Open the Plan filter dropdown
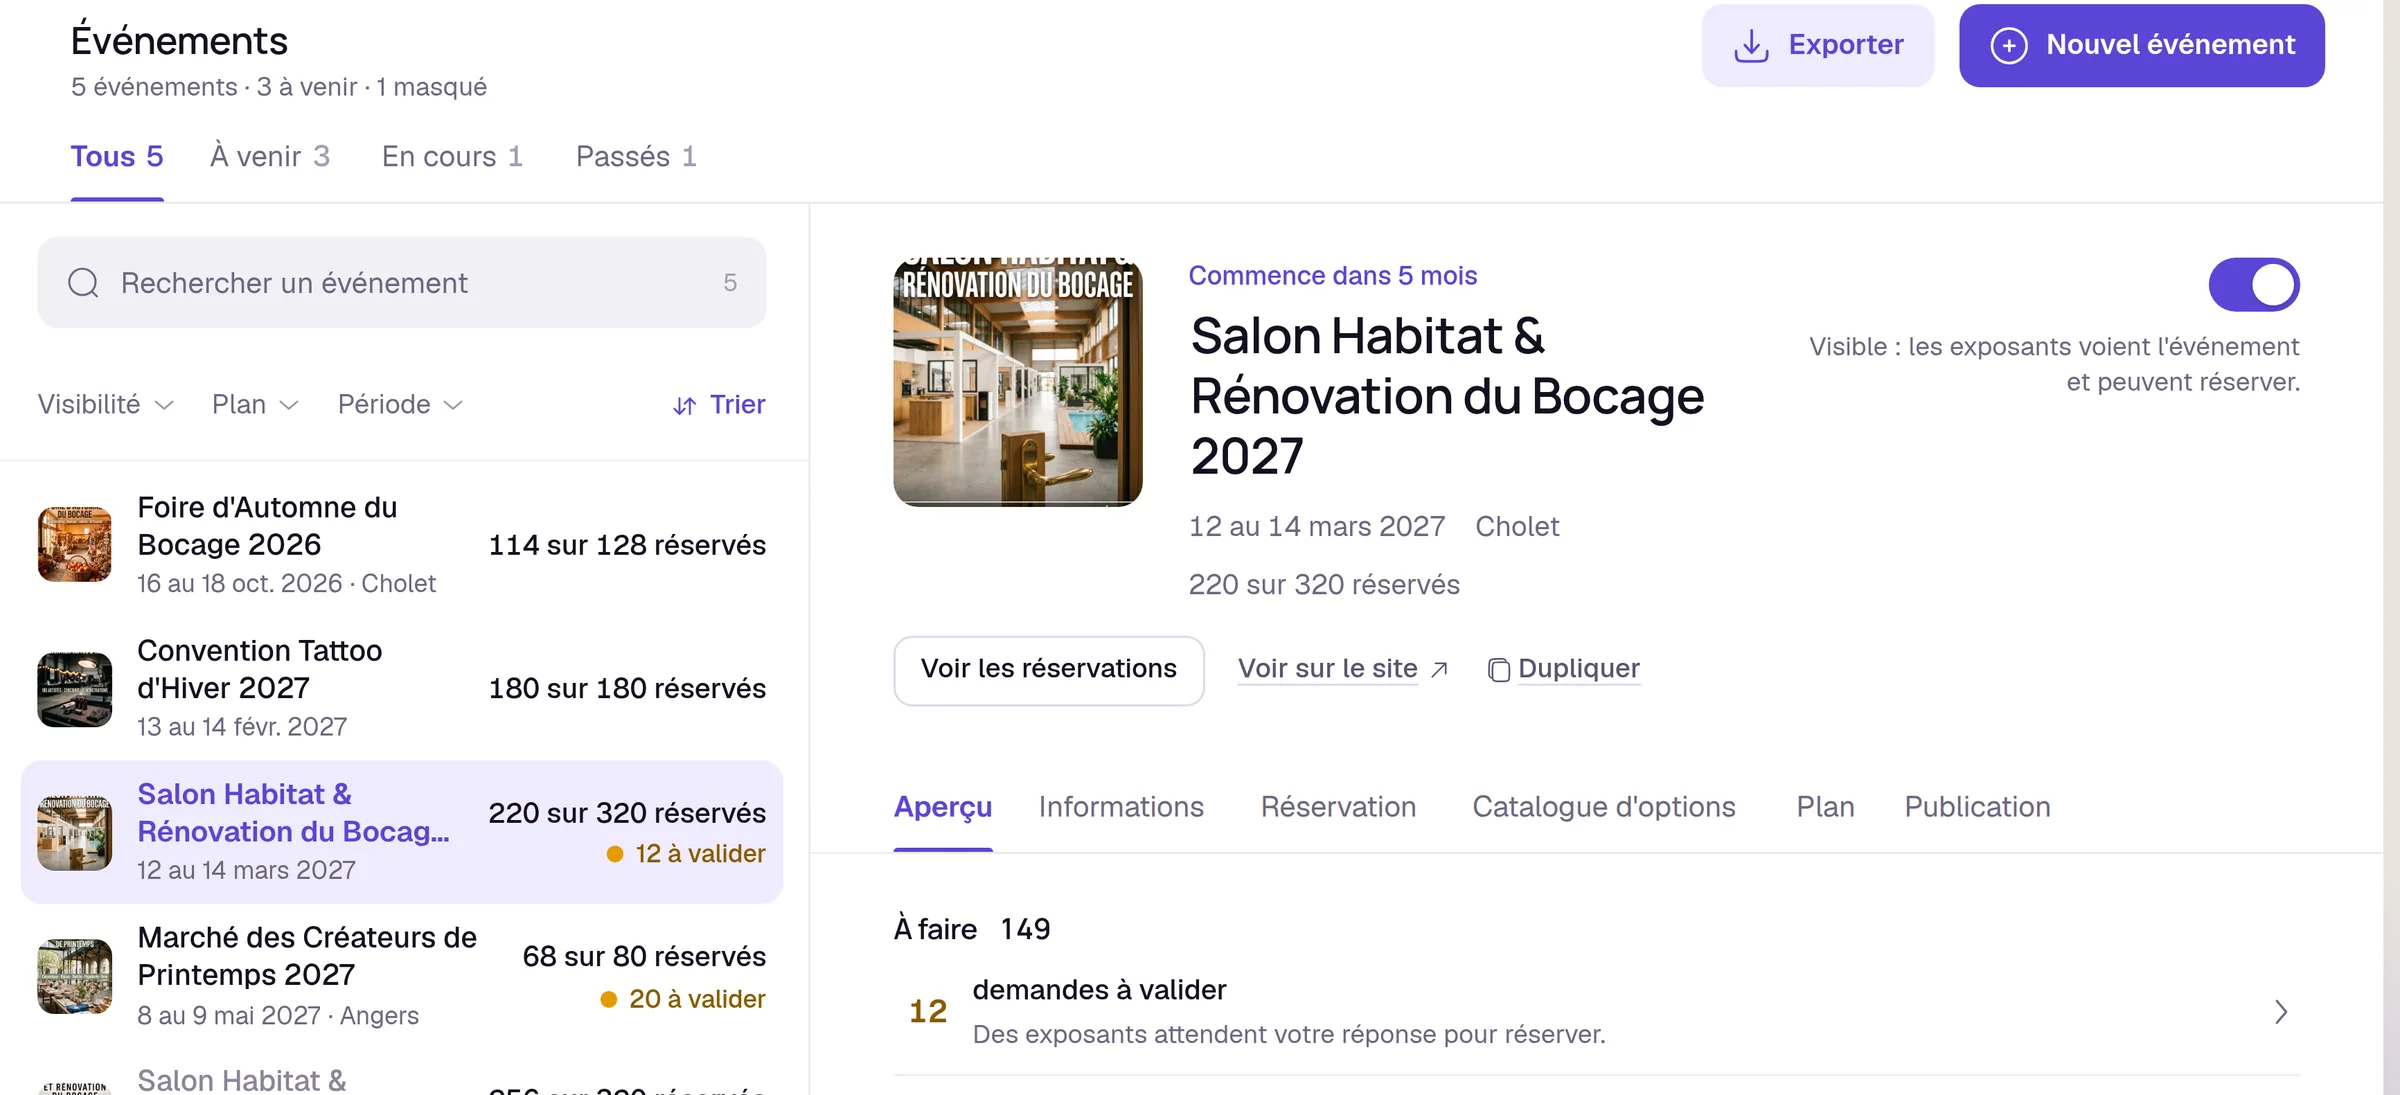This screenshot has height=1095, width=2400. click(255, 404)
